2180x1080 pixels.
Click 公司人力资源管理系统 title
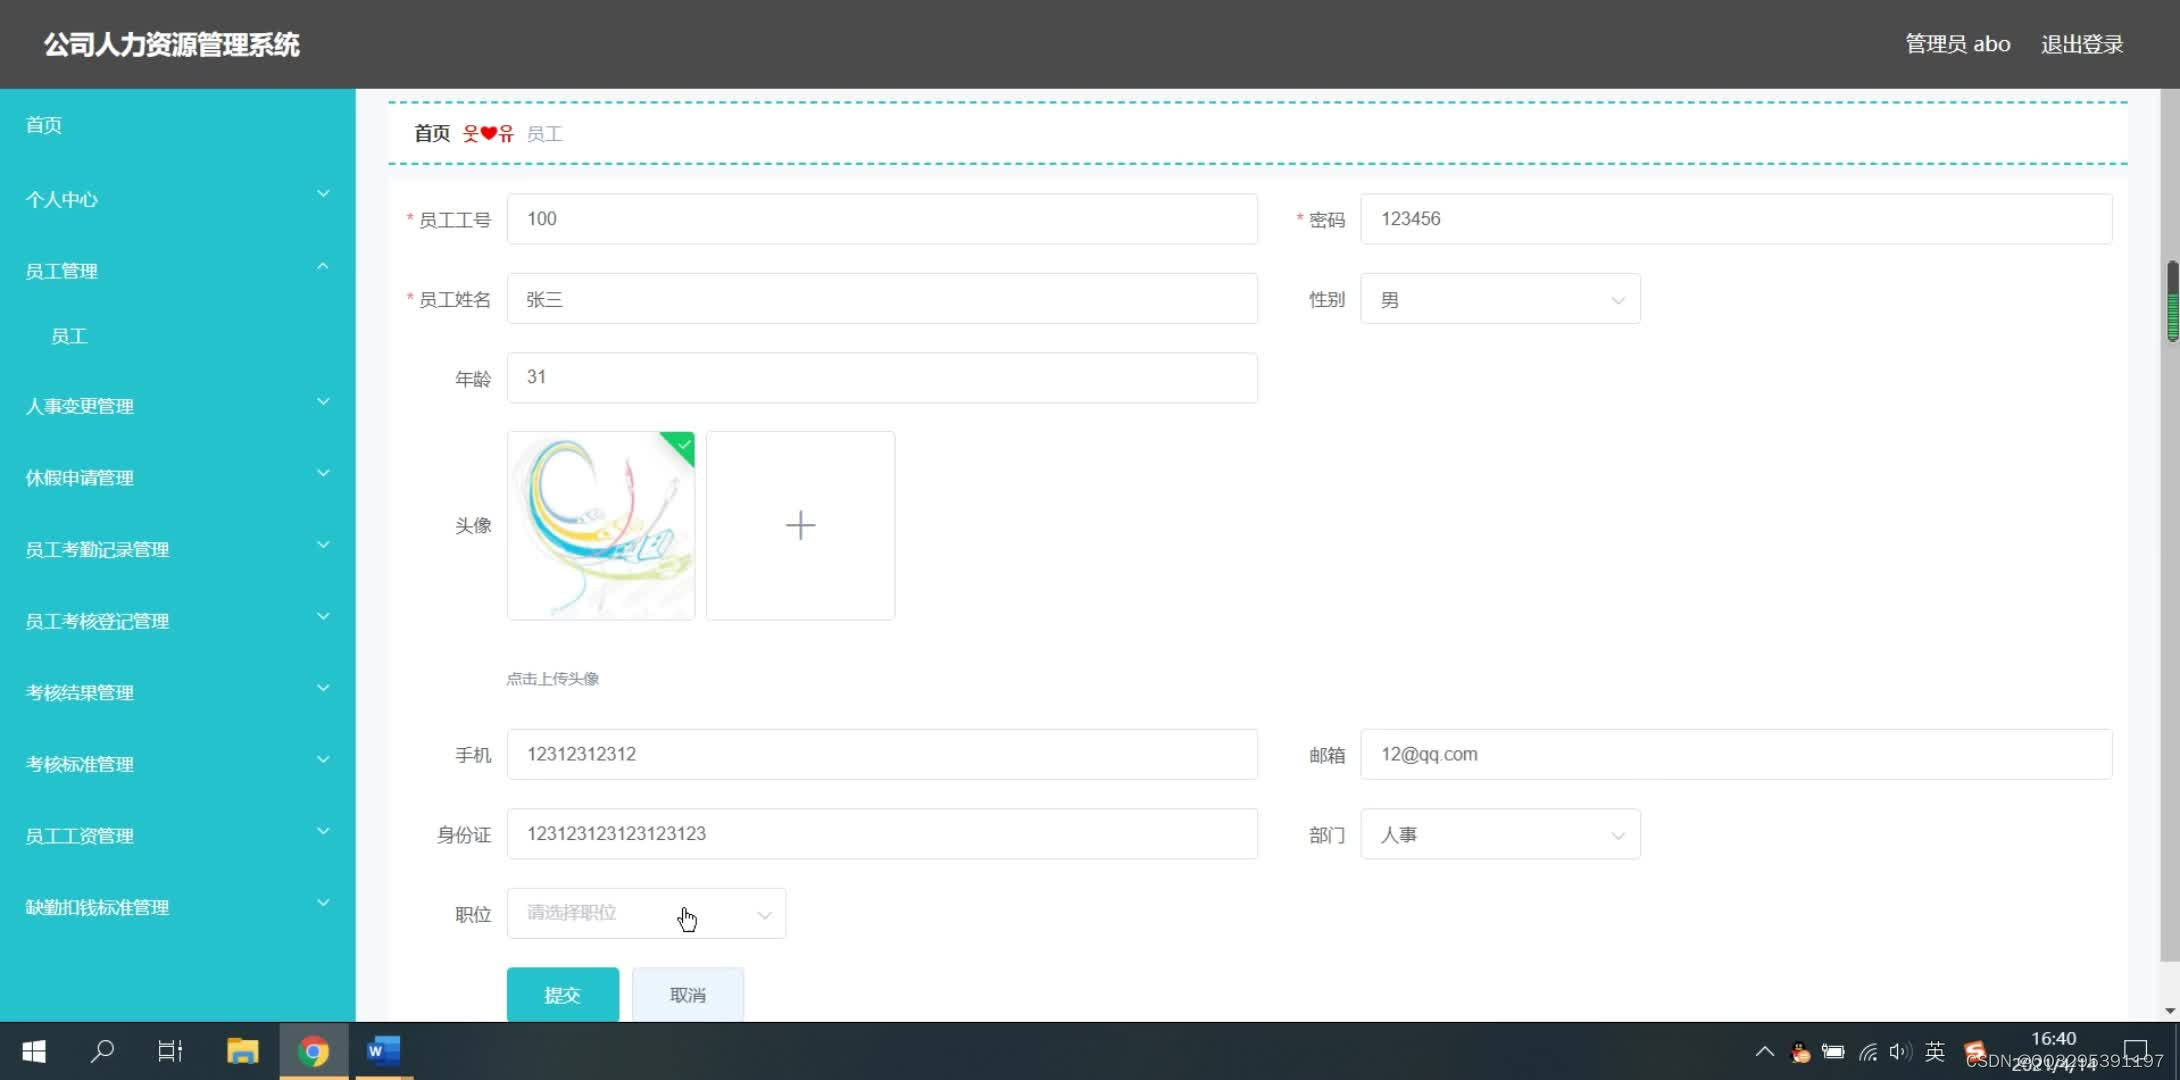click(171, 44)
